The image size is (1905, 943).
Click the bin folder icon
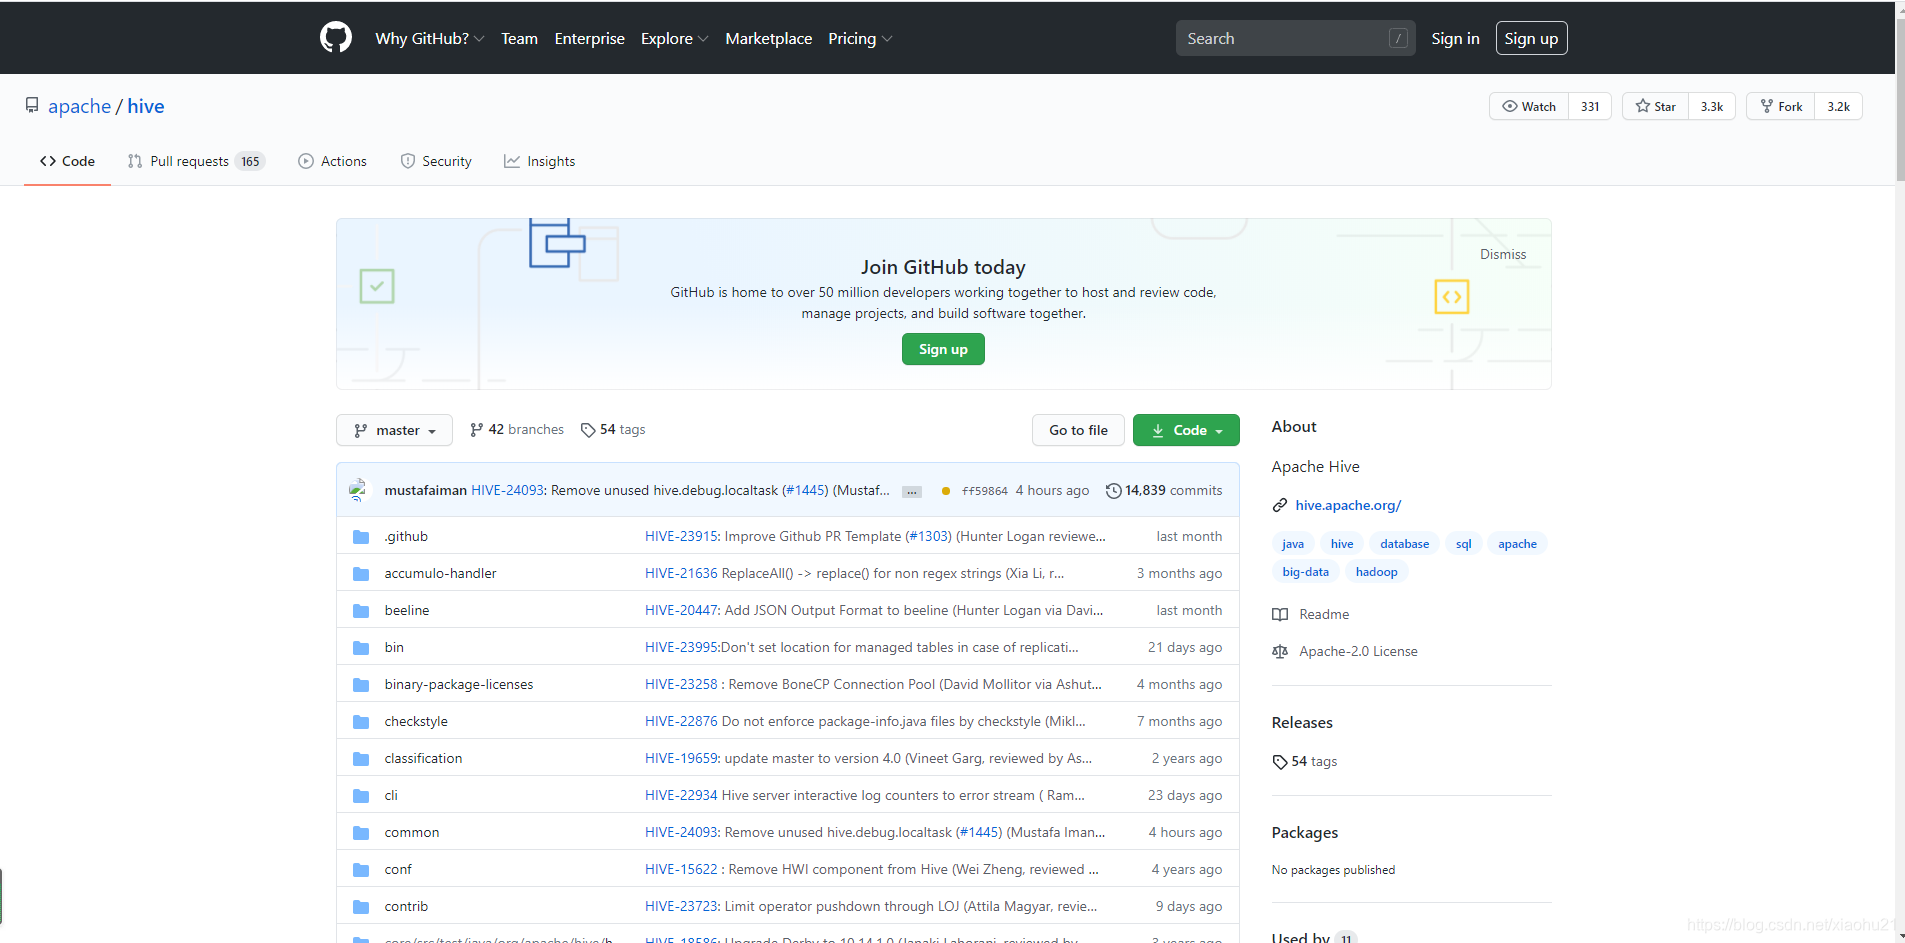361,648
